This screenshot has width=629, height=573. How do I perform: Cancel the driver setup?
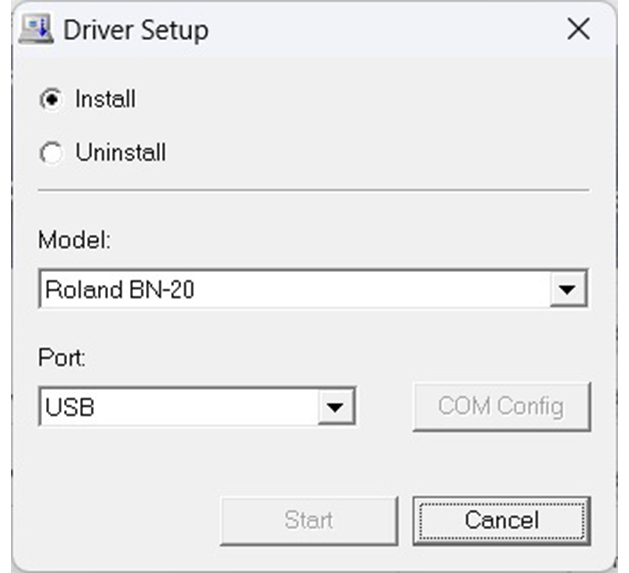pos(501,521)
